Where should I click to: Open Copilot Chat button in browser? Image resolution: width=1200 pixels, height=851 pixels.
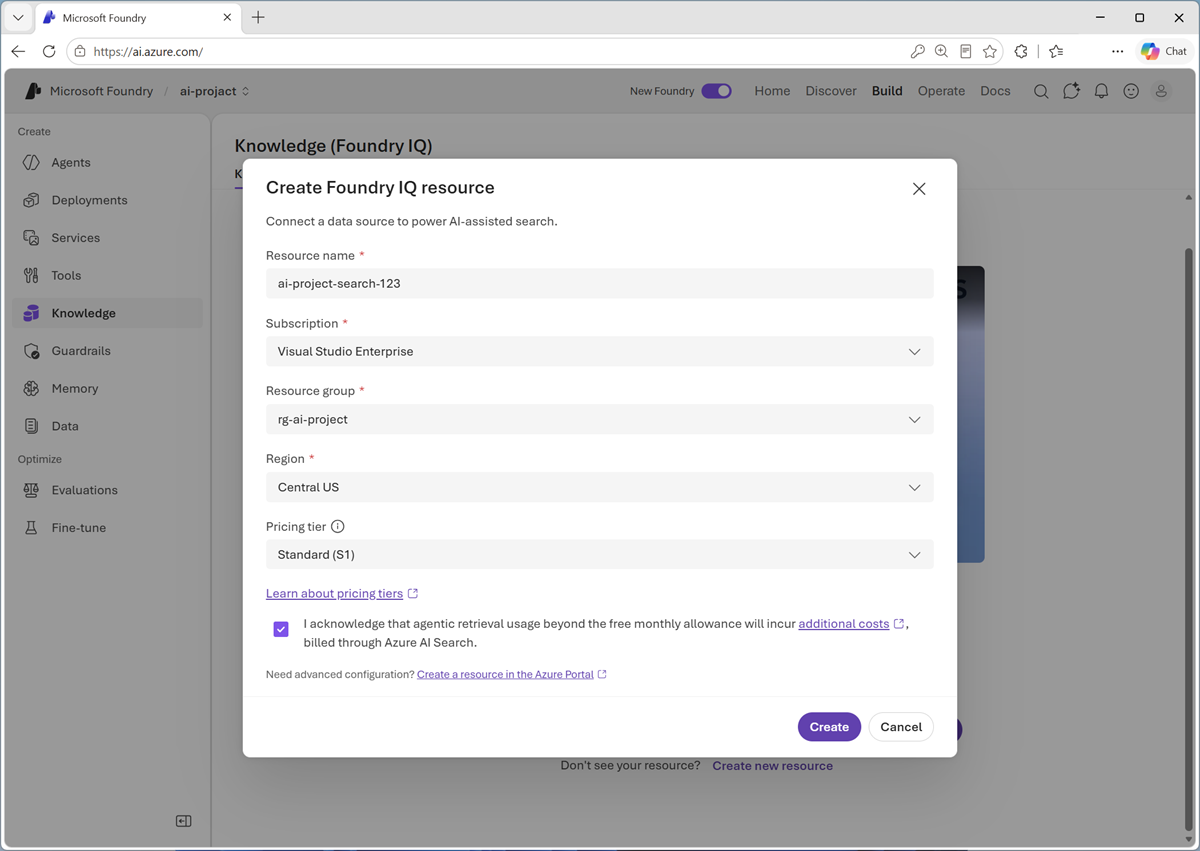pyautogui.click(x=1164, y=51)
